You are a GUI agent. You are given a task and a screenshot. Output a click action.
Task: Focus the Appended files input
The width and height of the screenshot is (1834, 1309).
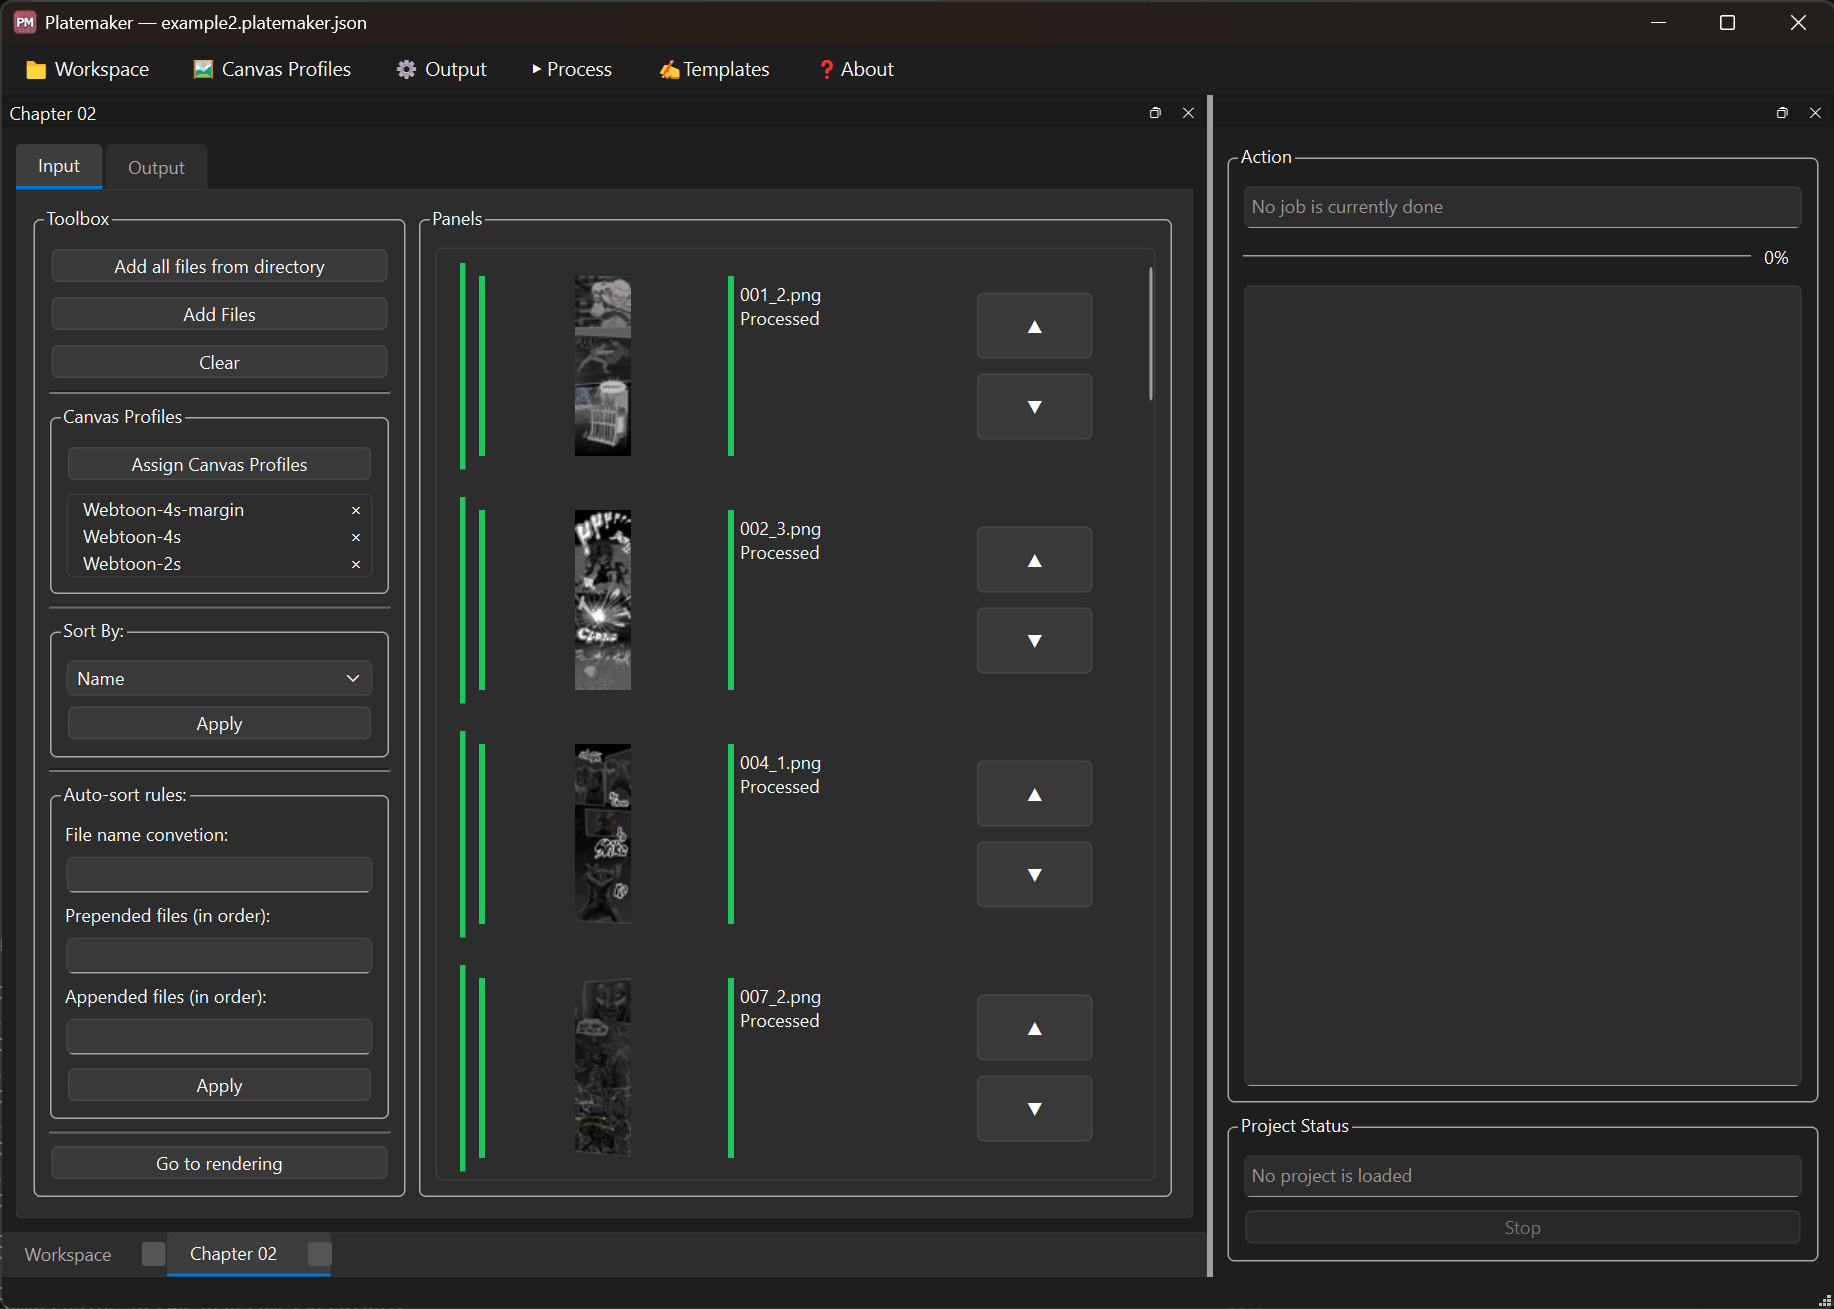tap(219, 1036)
